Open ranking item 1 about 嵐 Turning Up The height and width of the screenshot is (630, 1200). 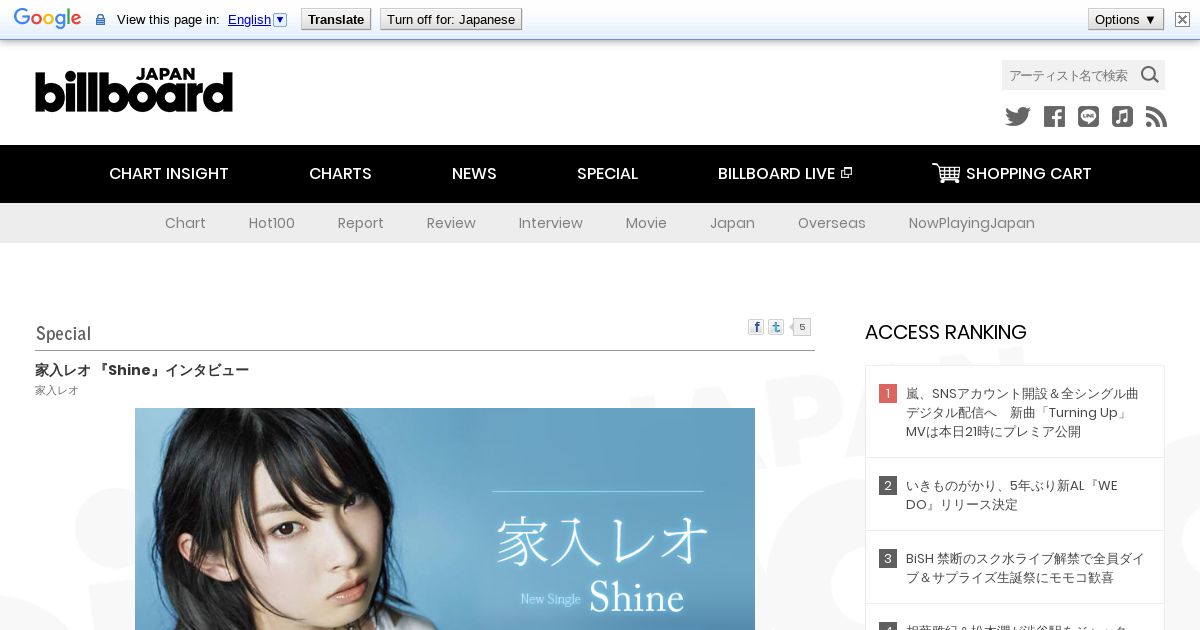[x=1022, y=412]
